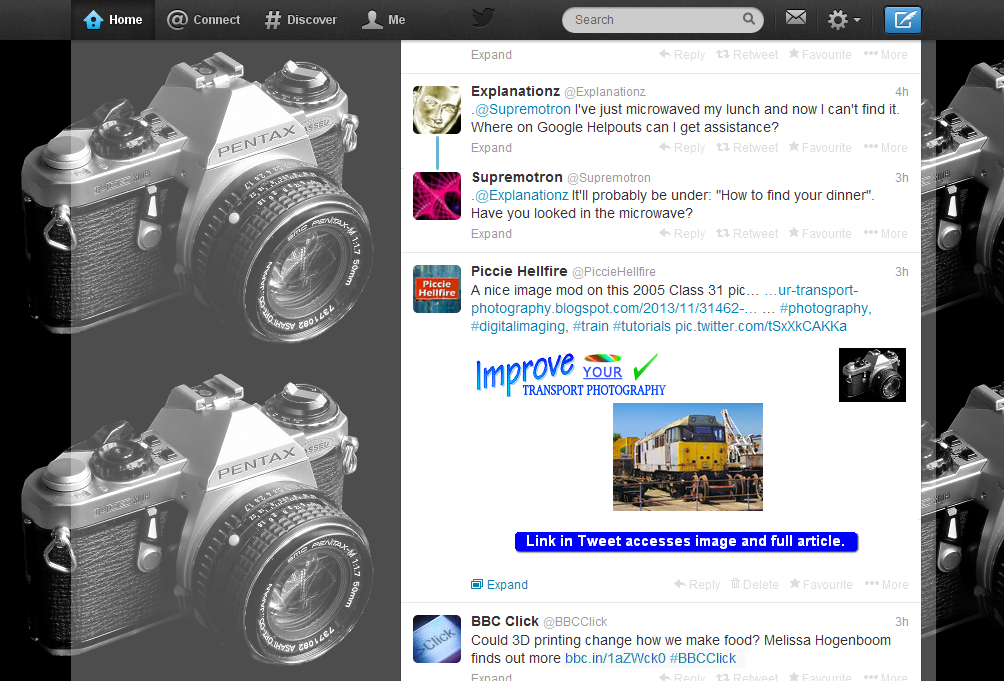The height and width of the screenshot is (681, 1004).
Task: Compose a new Tweet button
Action: tap(903, 20)
